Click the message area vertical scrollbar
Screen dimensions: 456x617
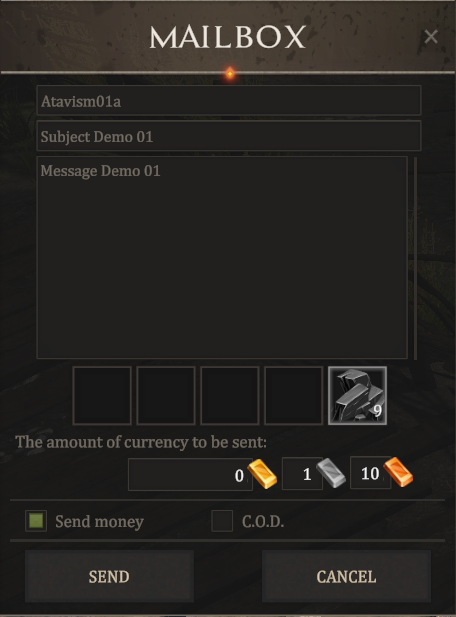click(415, 258)
